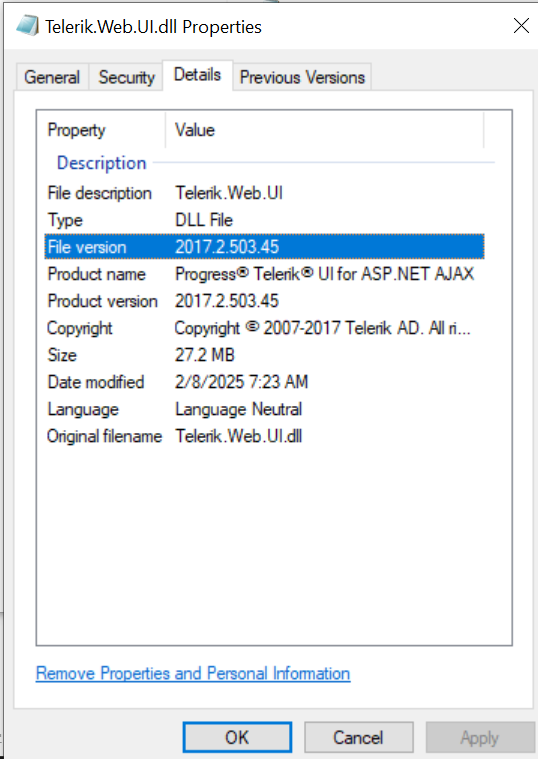Click the 27.2 MB size value
The image size is (538, 759).
pyautogui.click(x=204, y=355)
